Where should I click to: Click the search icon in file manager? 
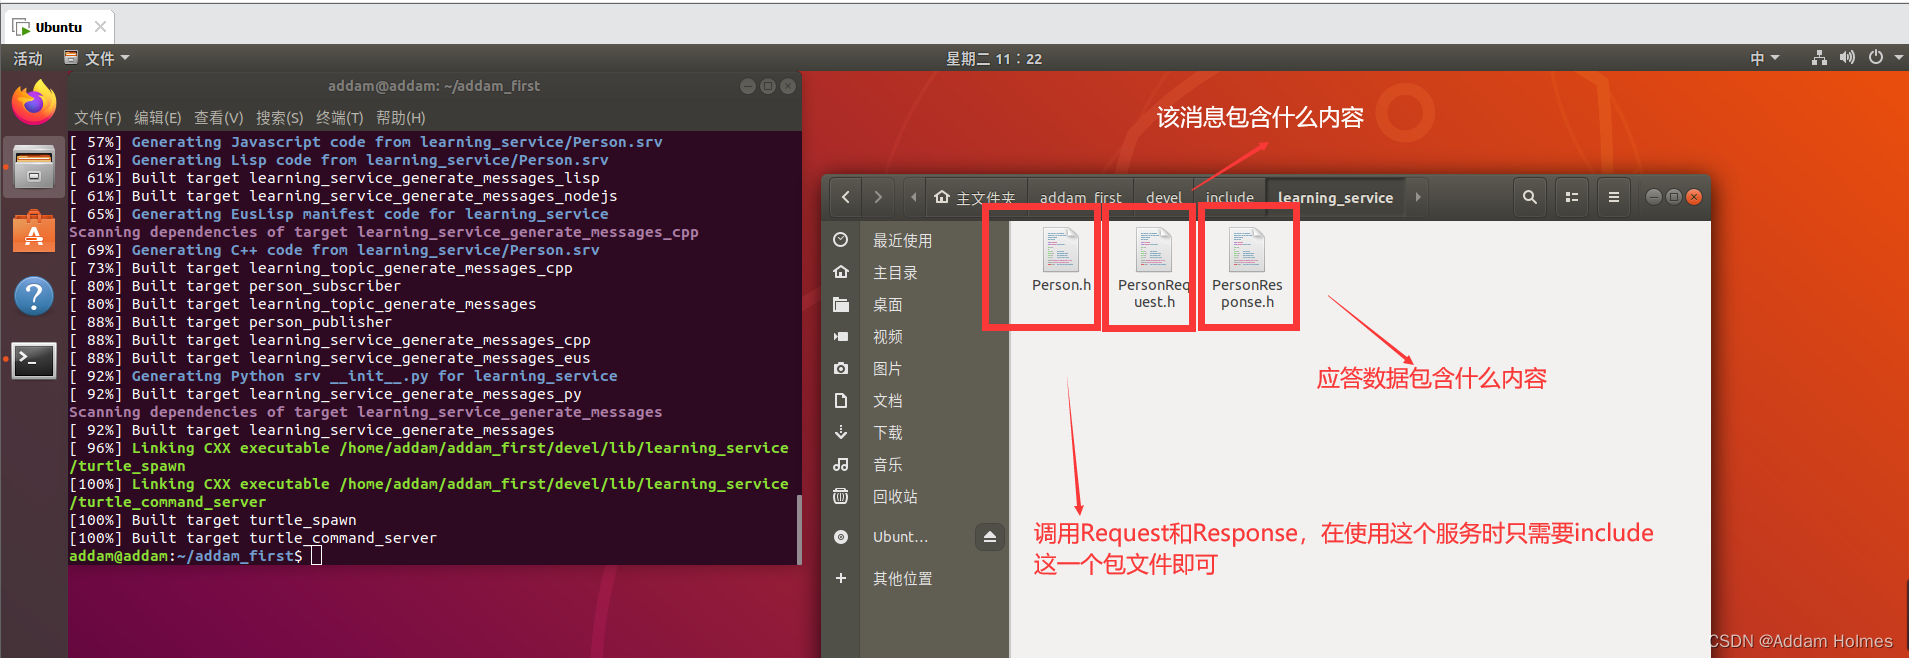(1529, 197)
